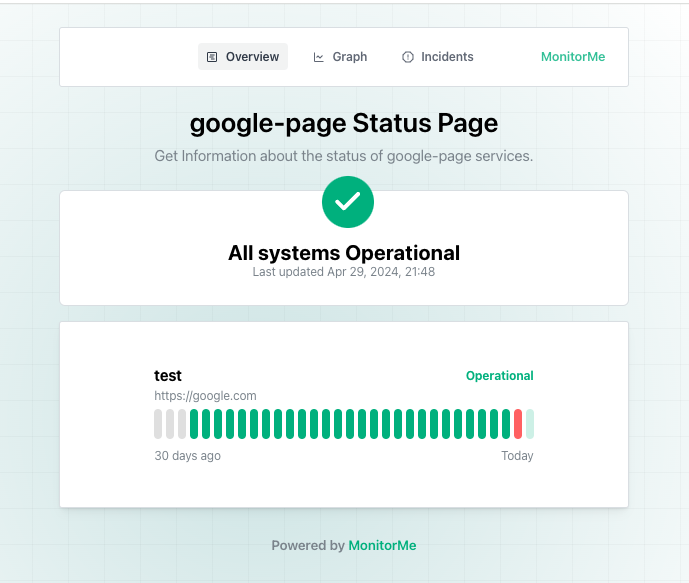Open the MonitorMe header link
Viewport: 689px width, 583px height.
[x=573, y=57]
